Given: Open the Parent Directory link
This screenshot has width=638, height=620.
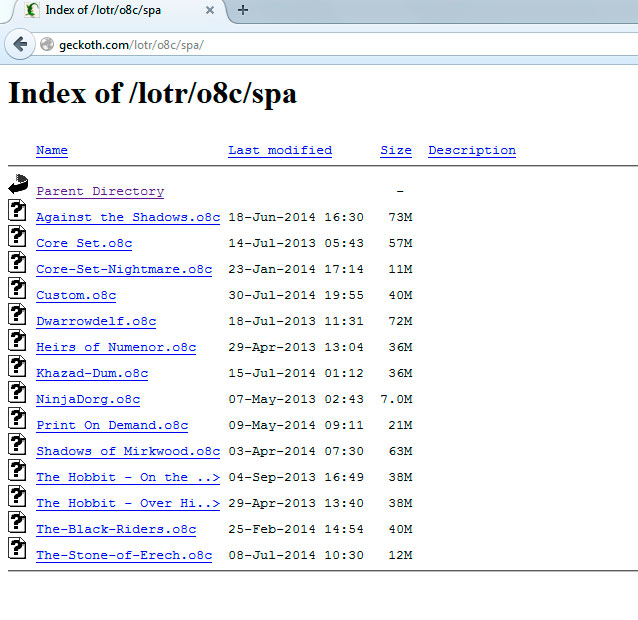Looking at the screenshot, I should click(100, 191).
